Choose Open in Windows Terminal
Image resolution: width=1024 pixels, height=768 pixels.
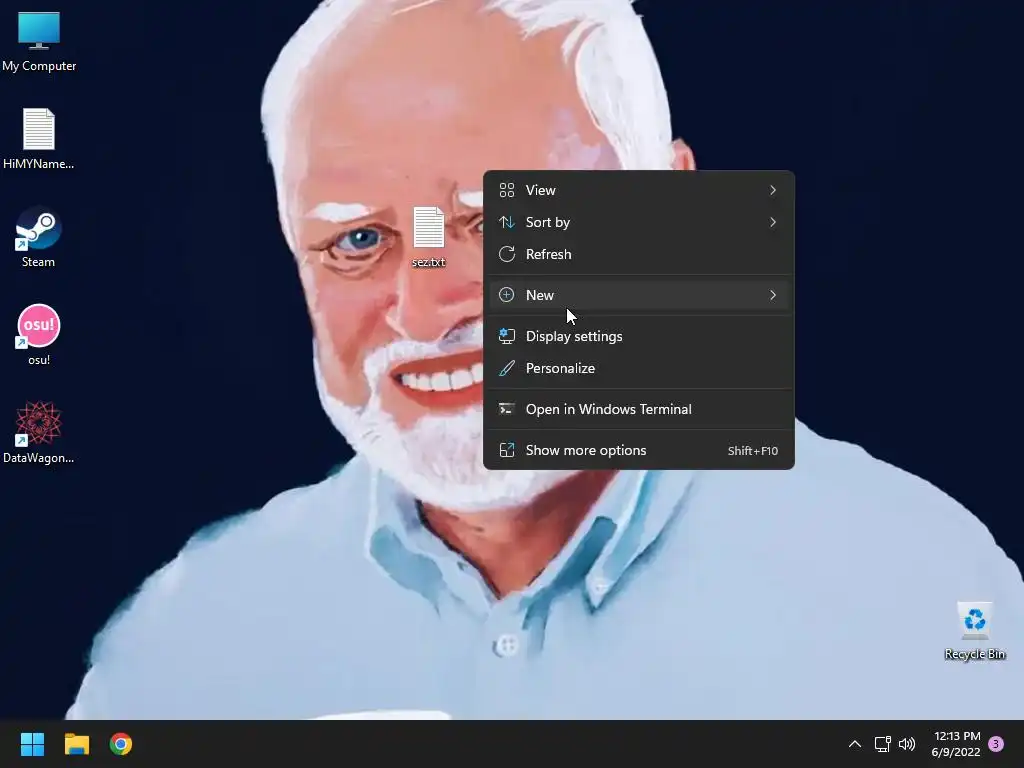click(639, 409)
